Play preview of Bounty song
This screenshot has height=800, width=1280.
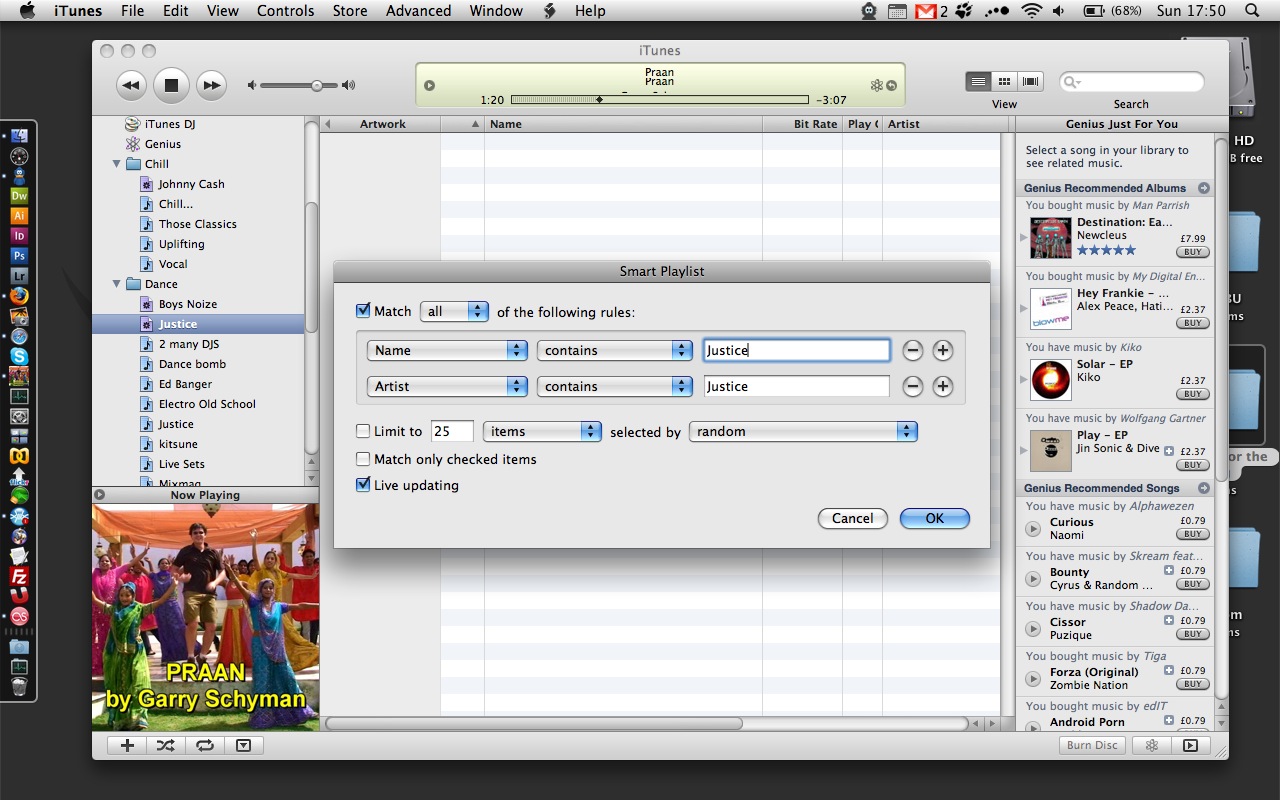[1033, 578]
